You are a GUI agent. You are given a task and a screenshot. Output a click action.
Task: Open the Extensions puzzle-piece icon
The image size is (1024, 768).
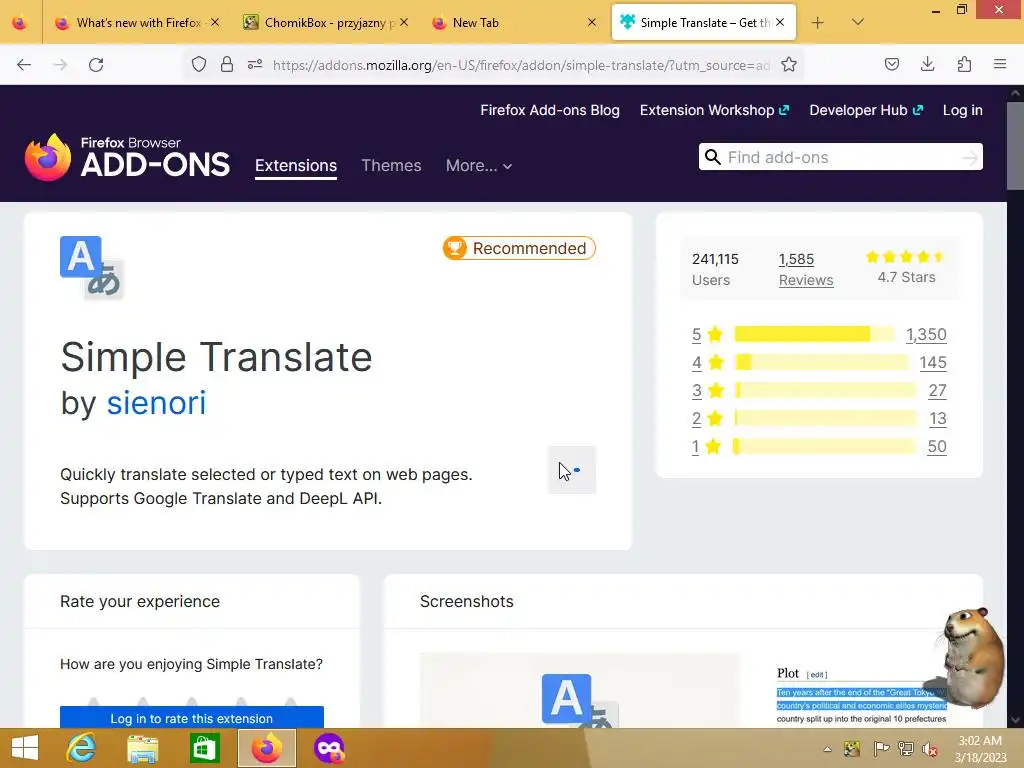[964, 64]
